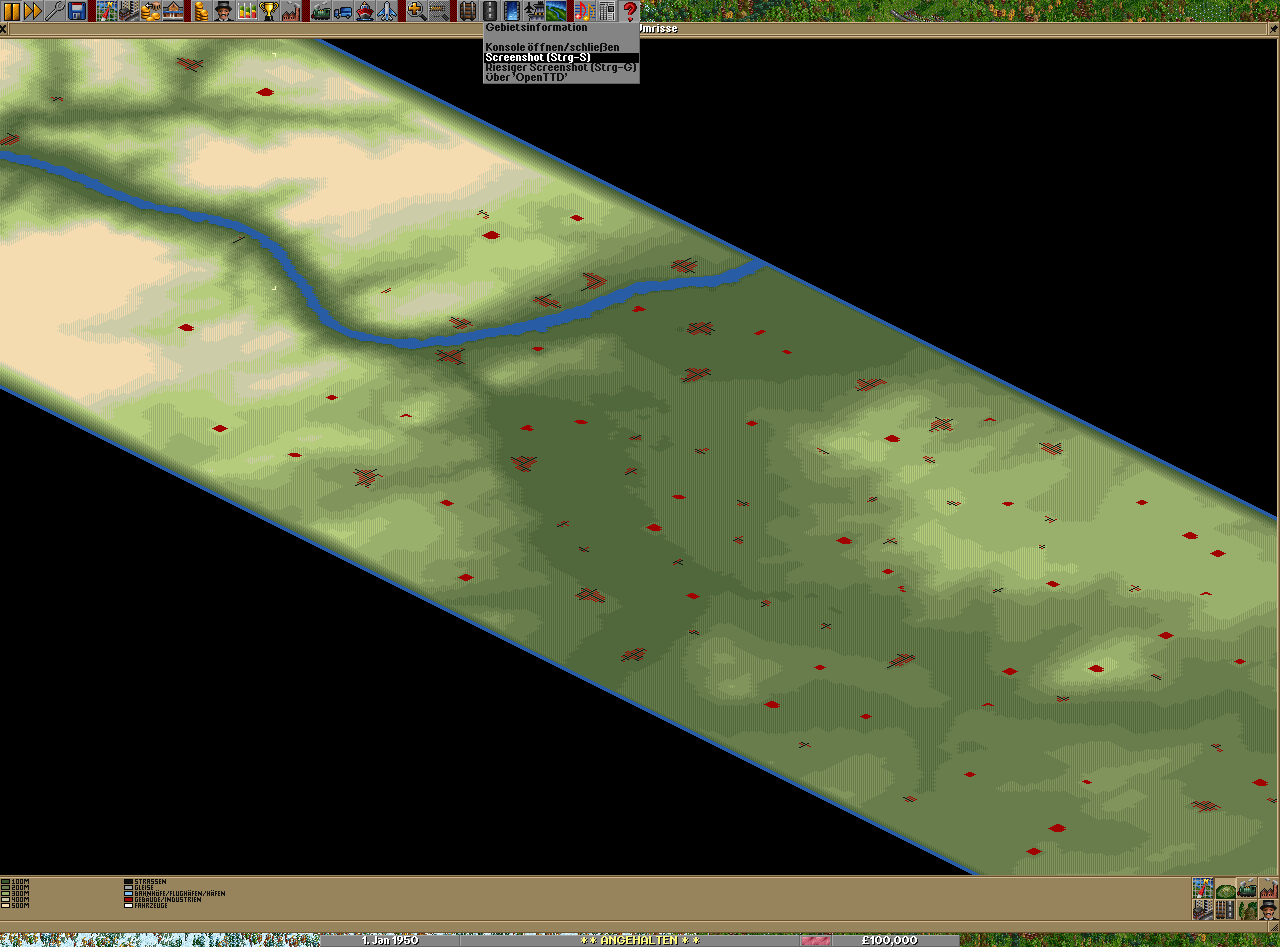Open company finances coins icon
1280x947 pixels.
(x=203, y=11)
